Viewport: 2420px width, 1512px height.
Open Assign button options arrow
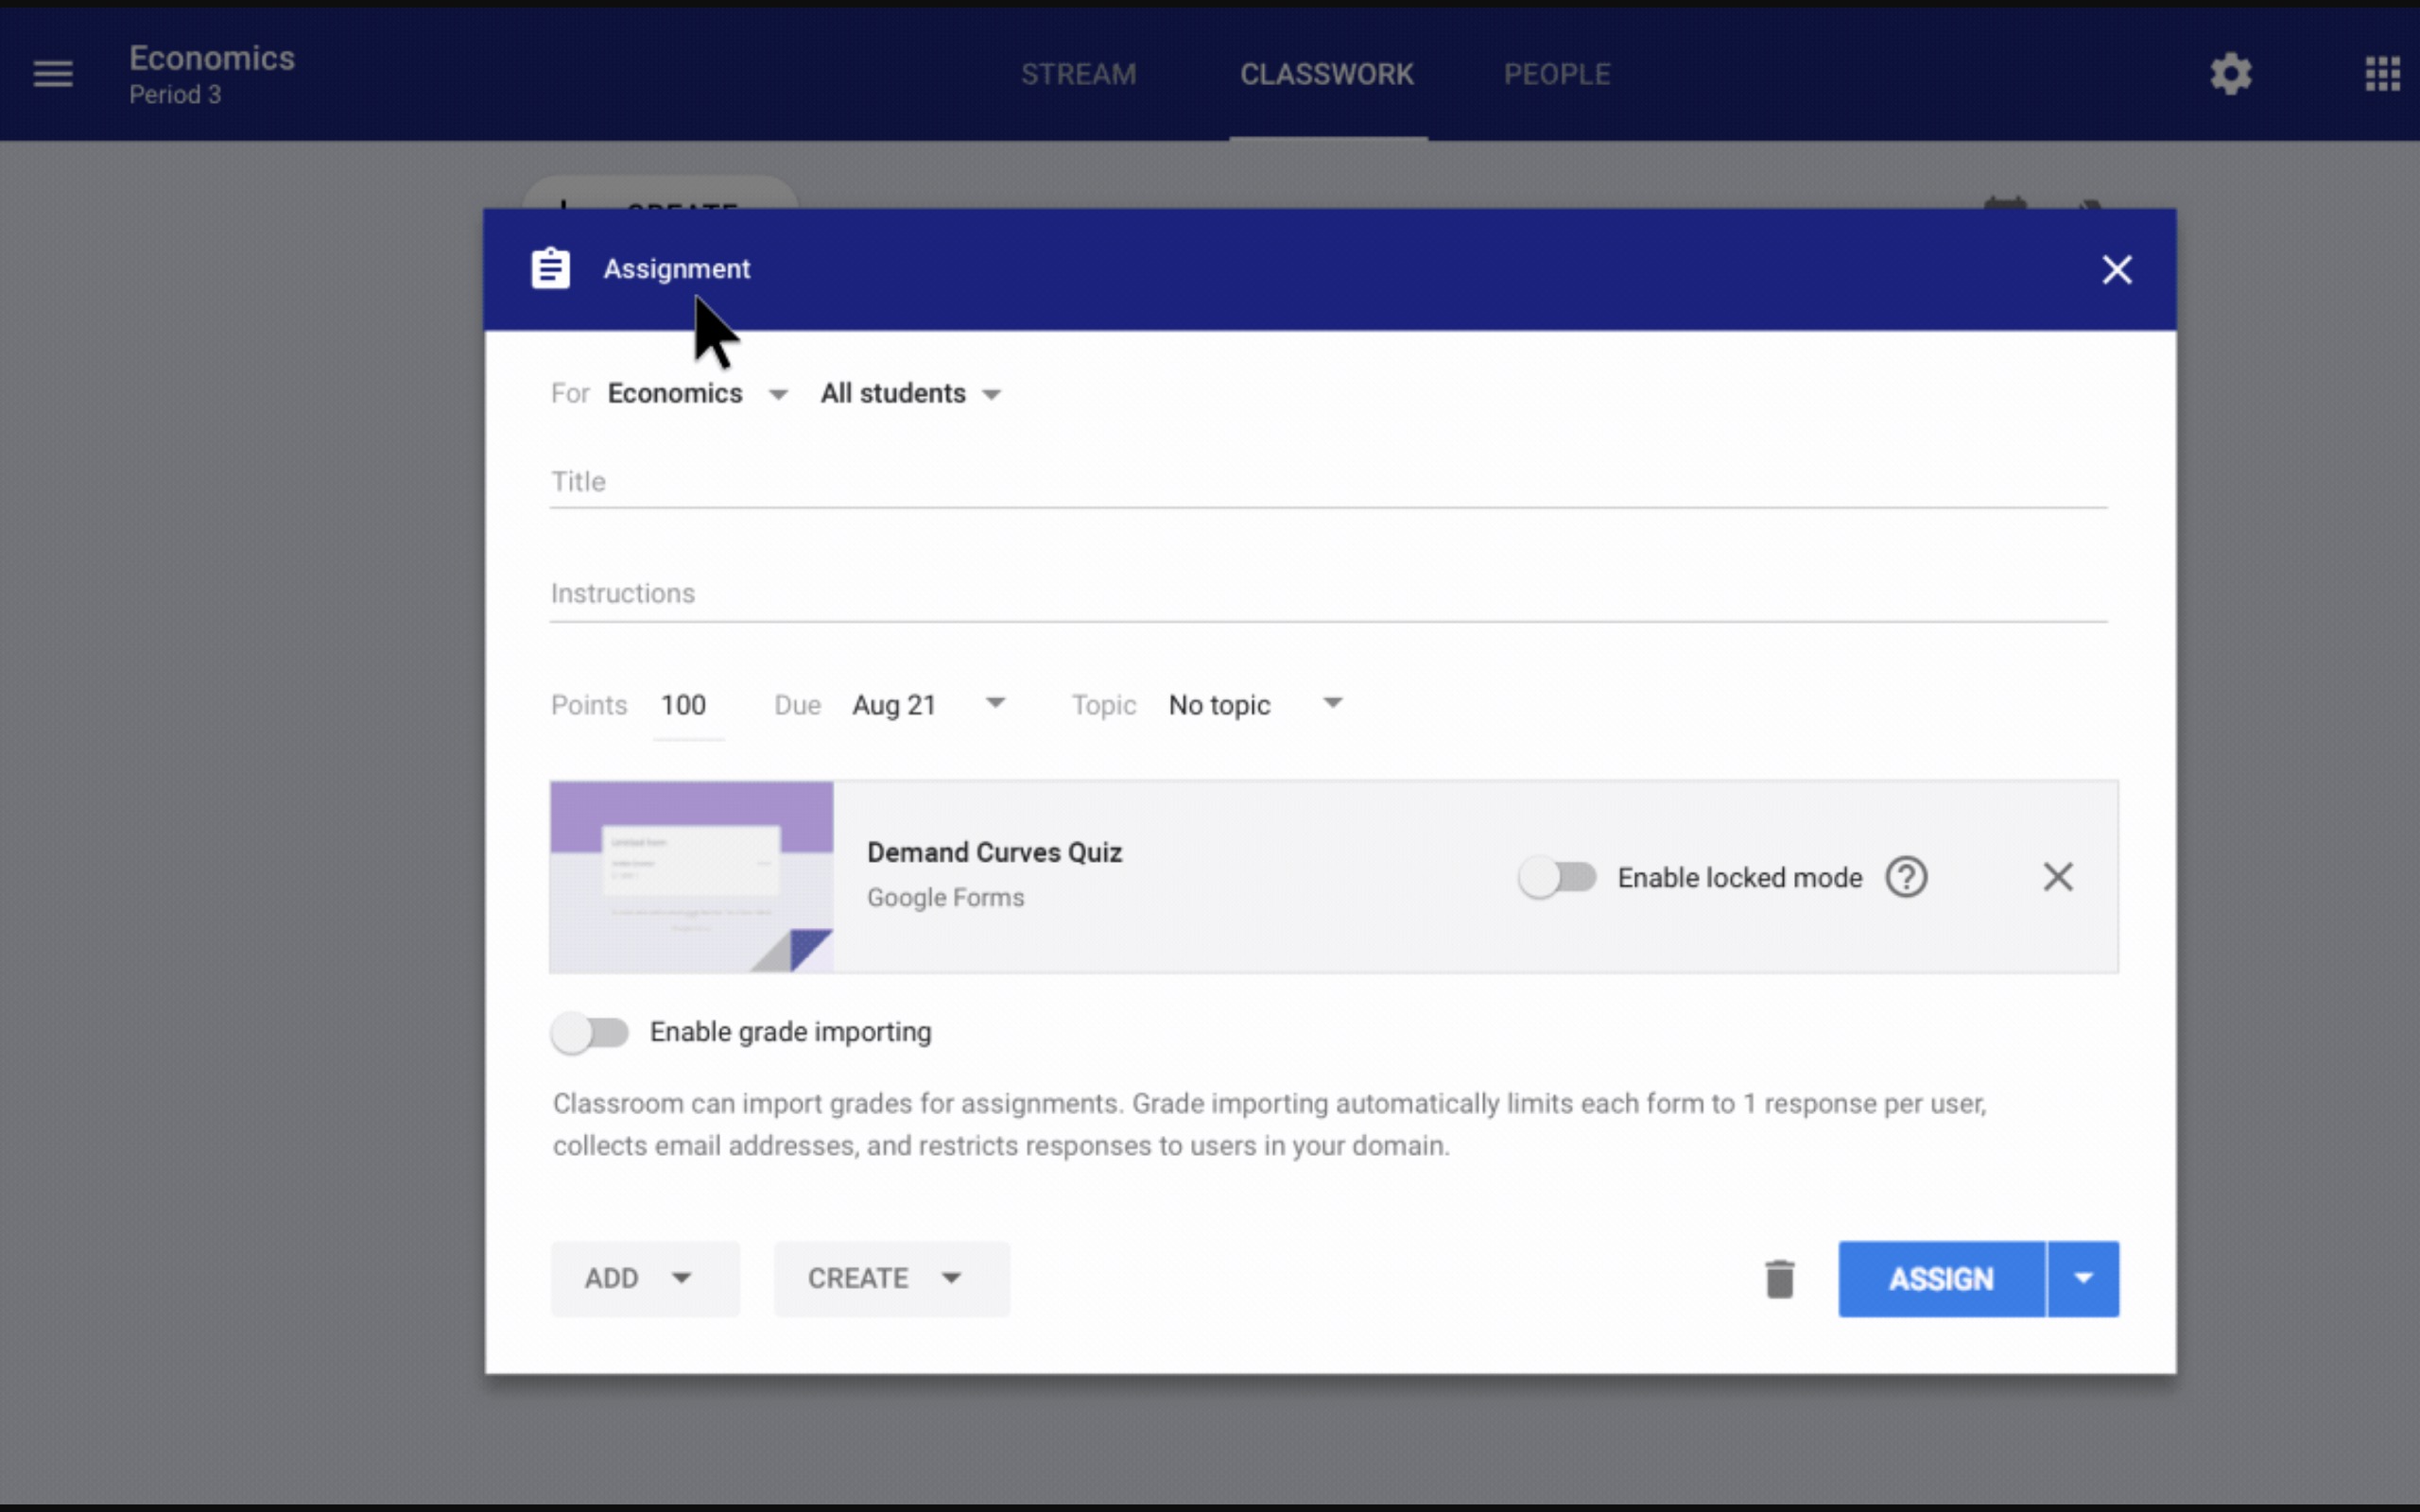(2083, 1279)
